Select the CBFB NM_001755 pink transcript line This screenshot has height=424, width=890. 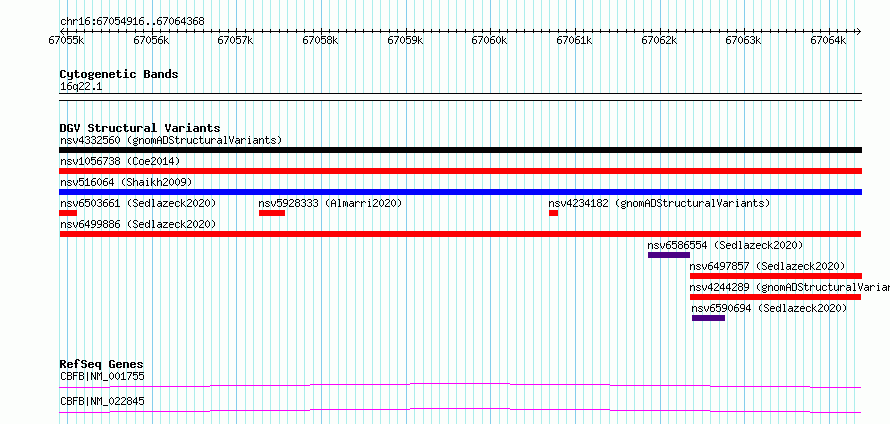click(460, 385)
